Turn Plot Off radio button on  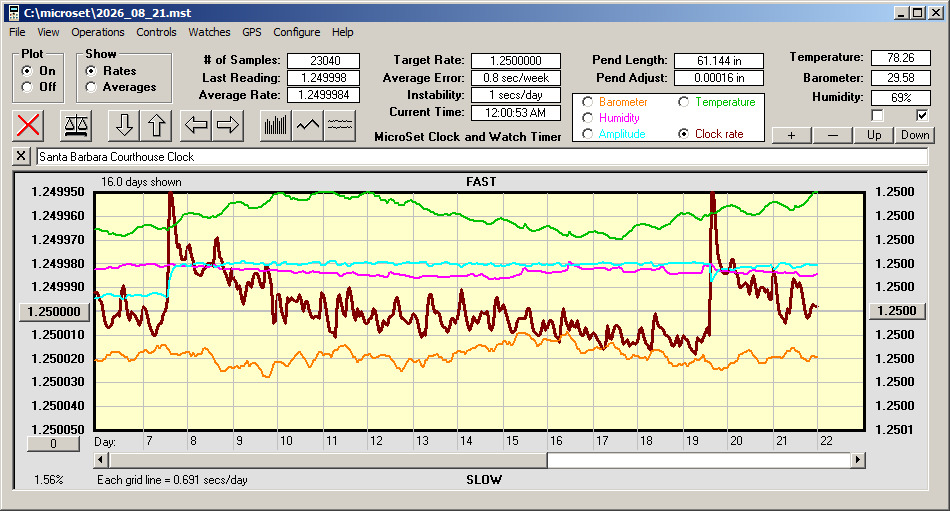[27, 87]
